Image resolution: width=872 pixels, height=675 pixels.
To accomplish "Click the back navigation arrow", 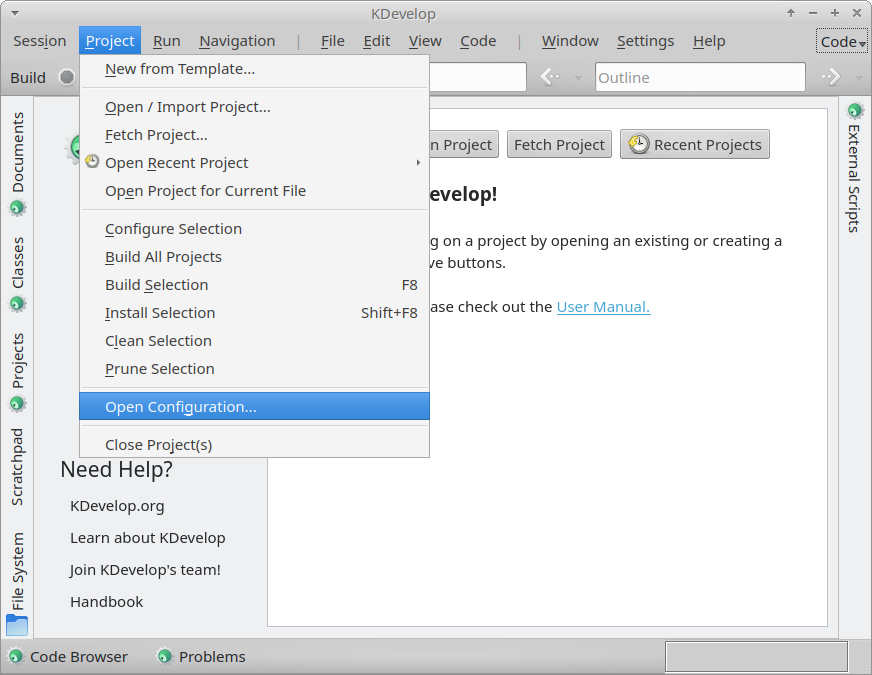I will (550, 77).
